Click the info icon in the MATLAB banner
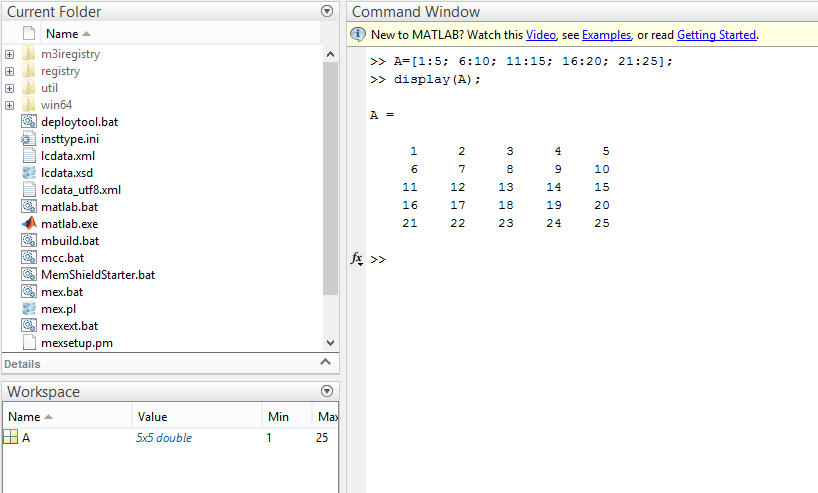Image resolution: width=818 pixels, height=493 pixels. pos(357,34)
